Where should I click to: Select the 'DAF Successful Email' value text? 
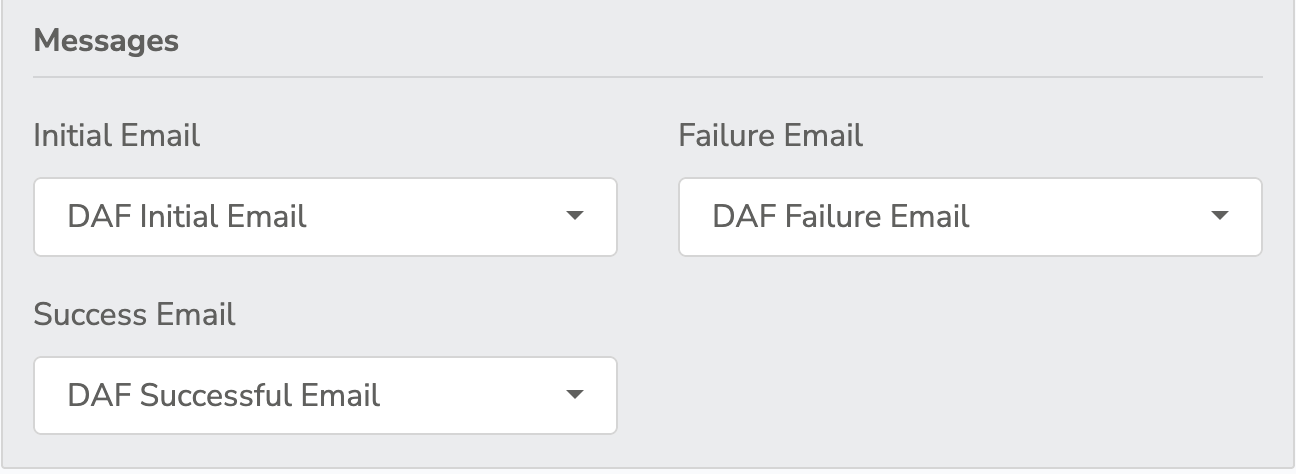pyautogui.click(x=224, y=395)
